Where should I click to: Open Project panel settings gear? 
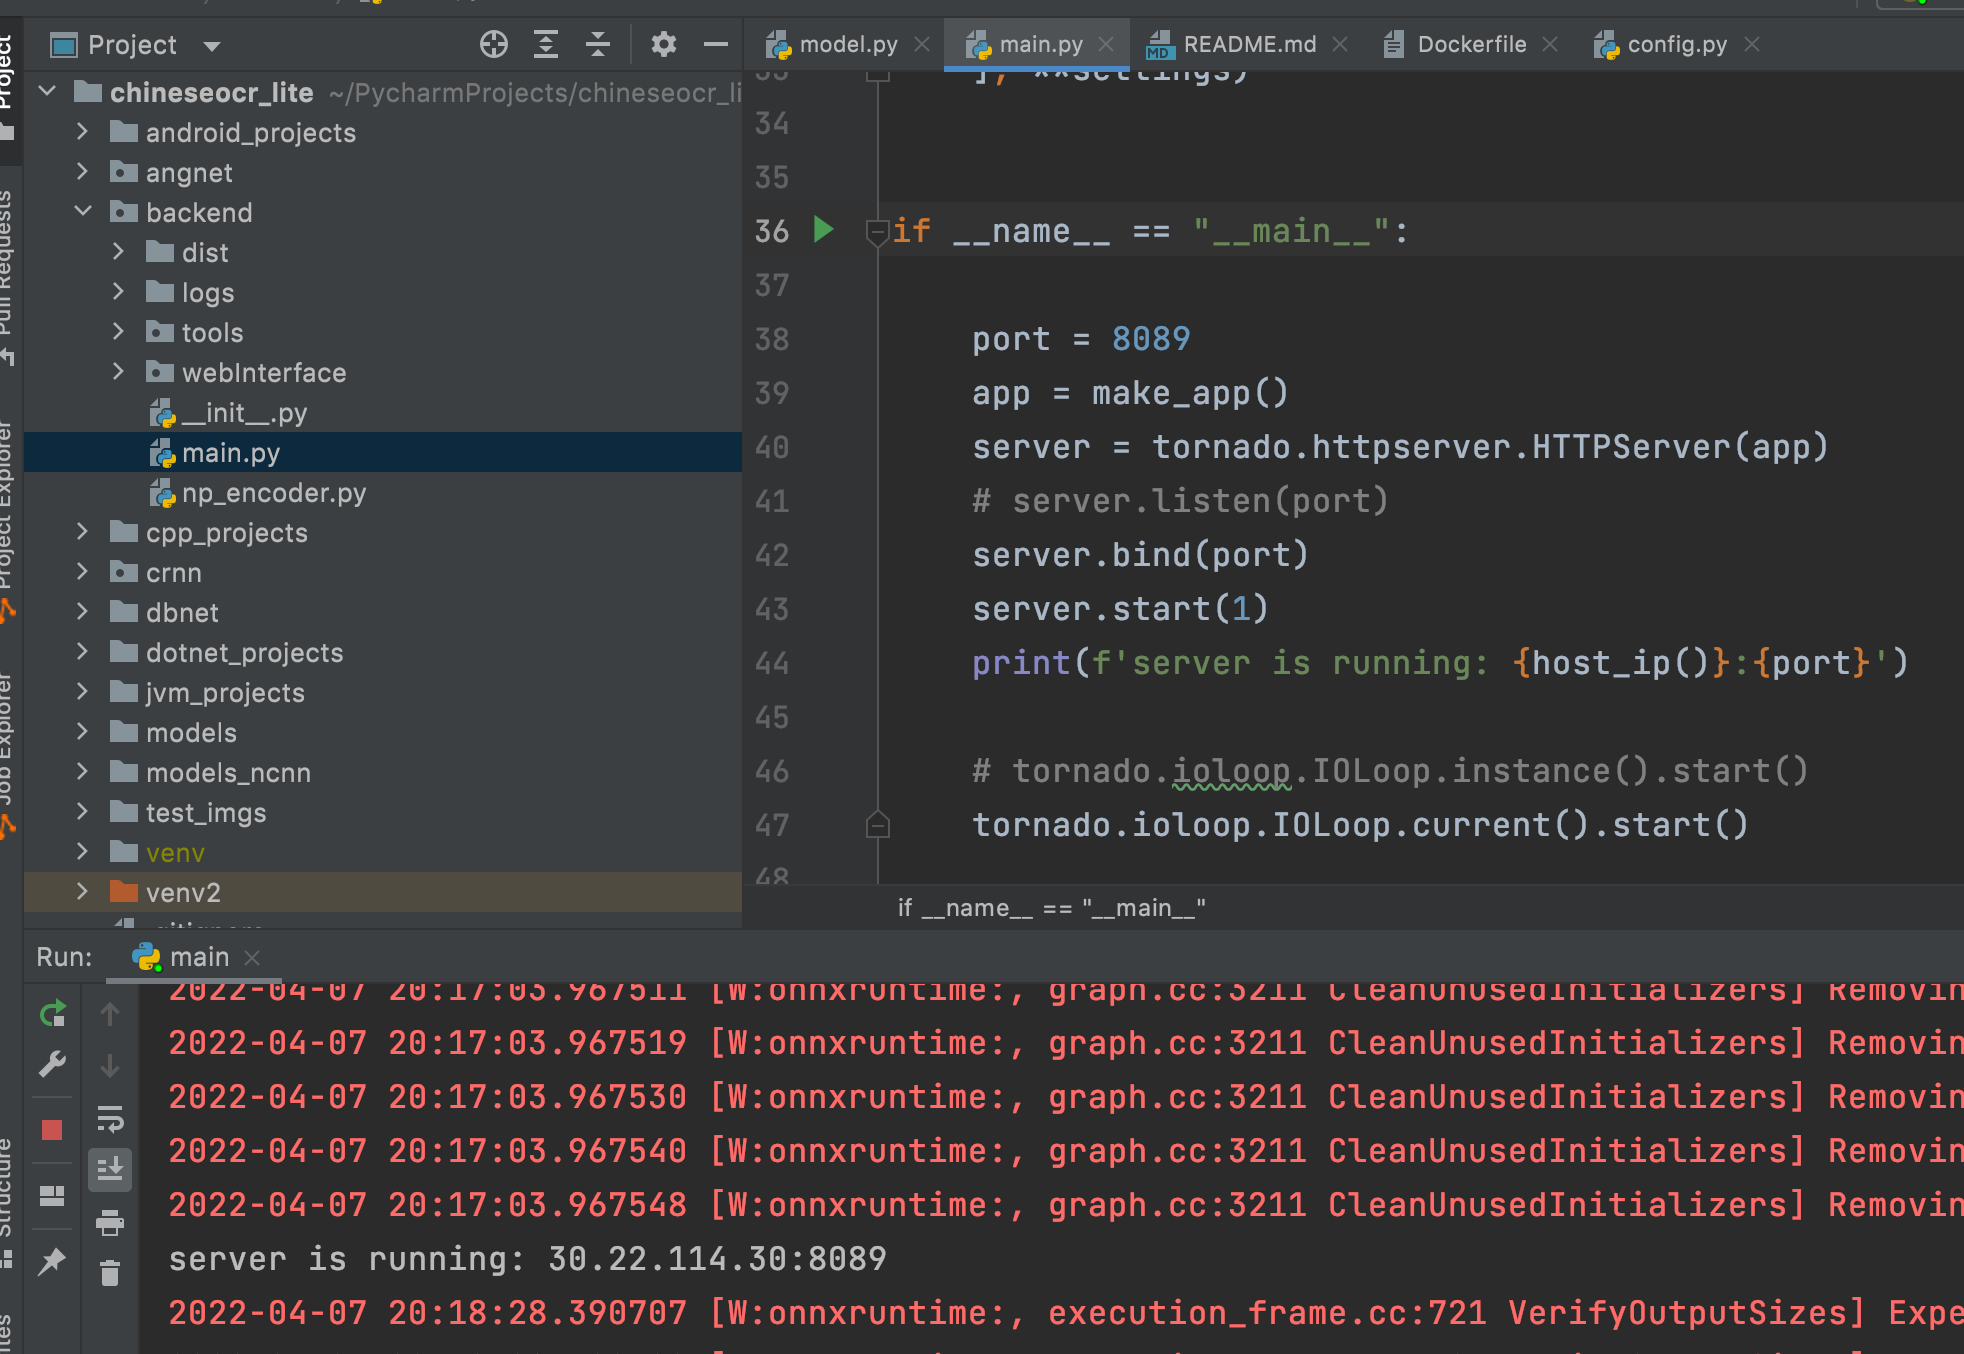662,44
